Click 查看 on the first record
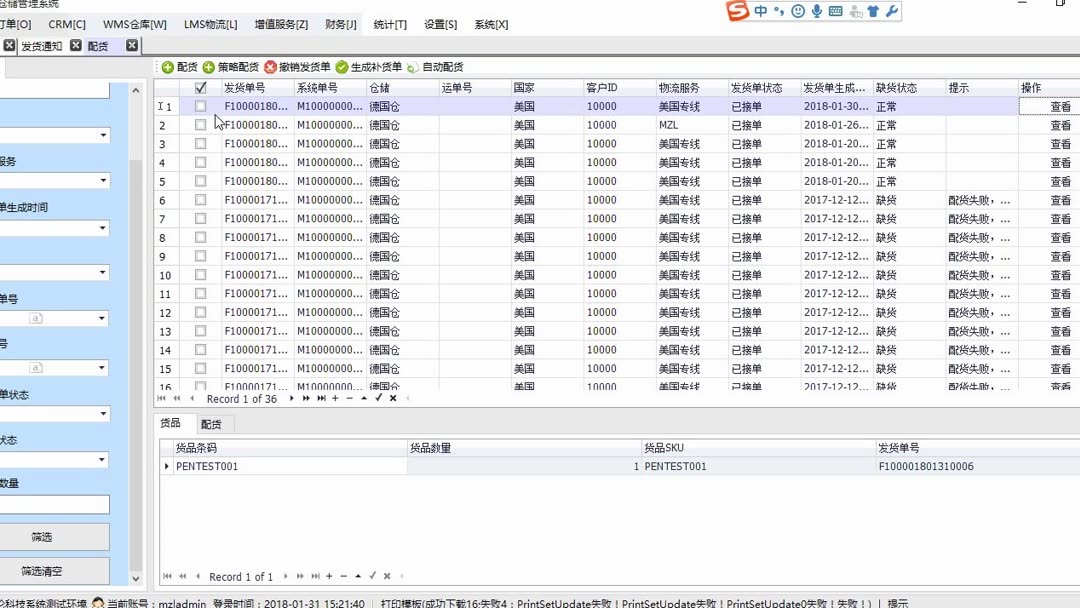This screenshot has width=1080, height=608. click(x=1062, y=106)
